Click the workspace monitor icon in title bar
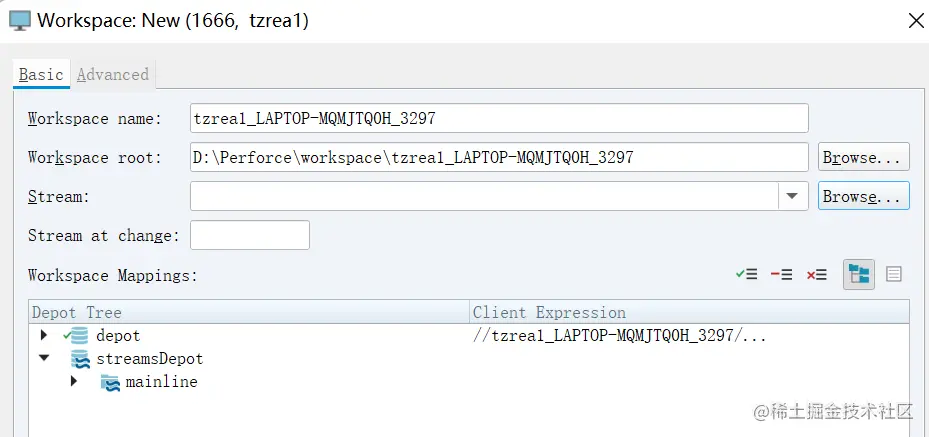This screenshot has height=437, width=929. [x=20, y=21]
